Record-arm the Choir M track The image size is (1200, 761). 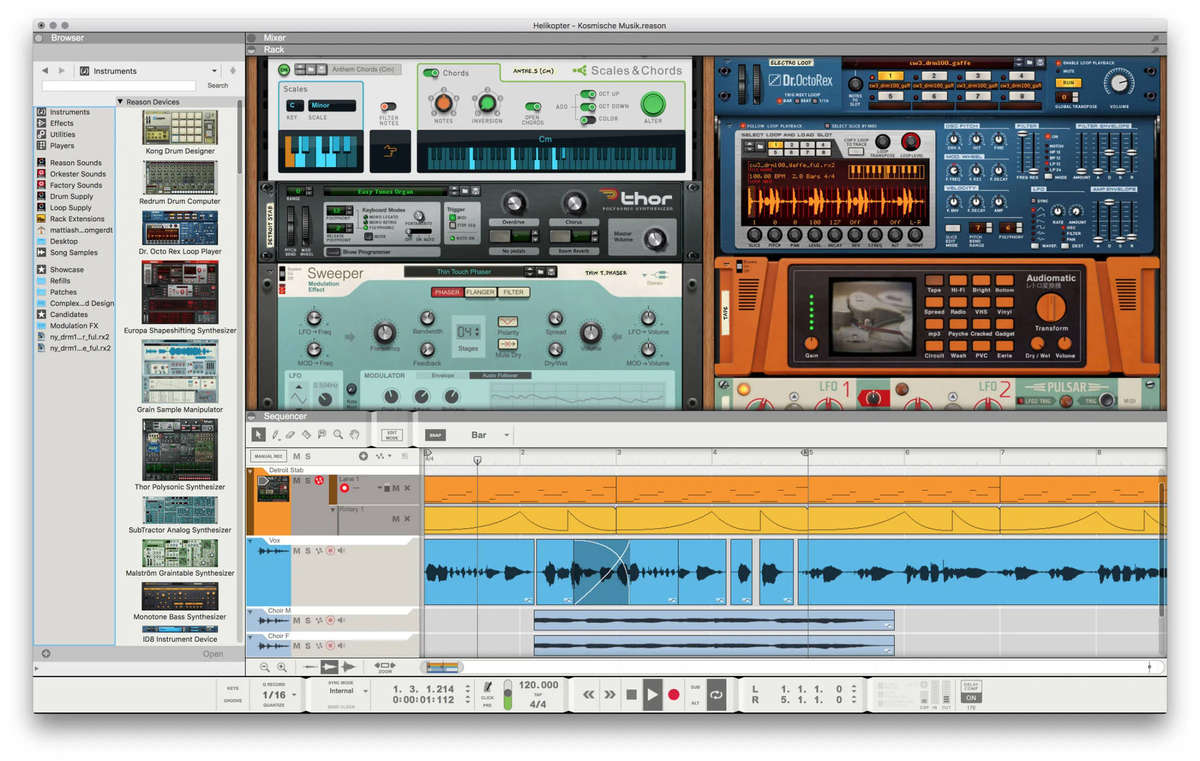328,619
